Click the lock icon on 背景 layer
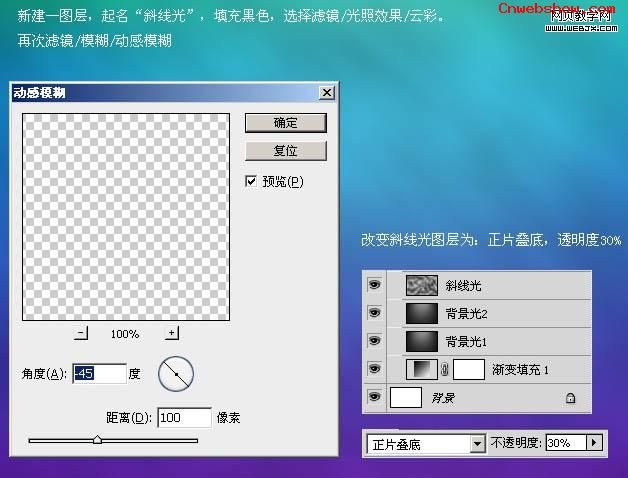Screen dimensions: 628x478 pos(570,398)
